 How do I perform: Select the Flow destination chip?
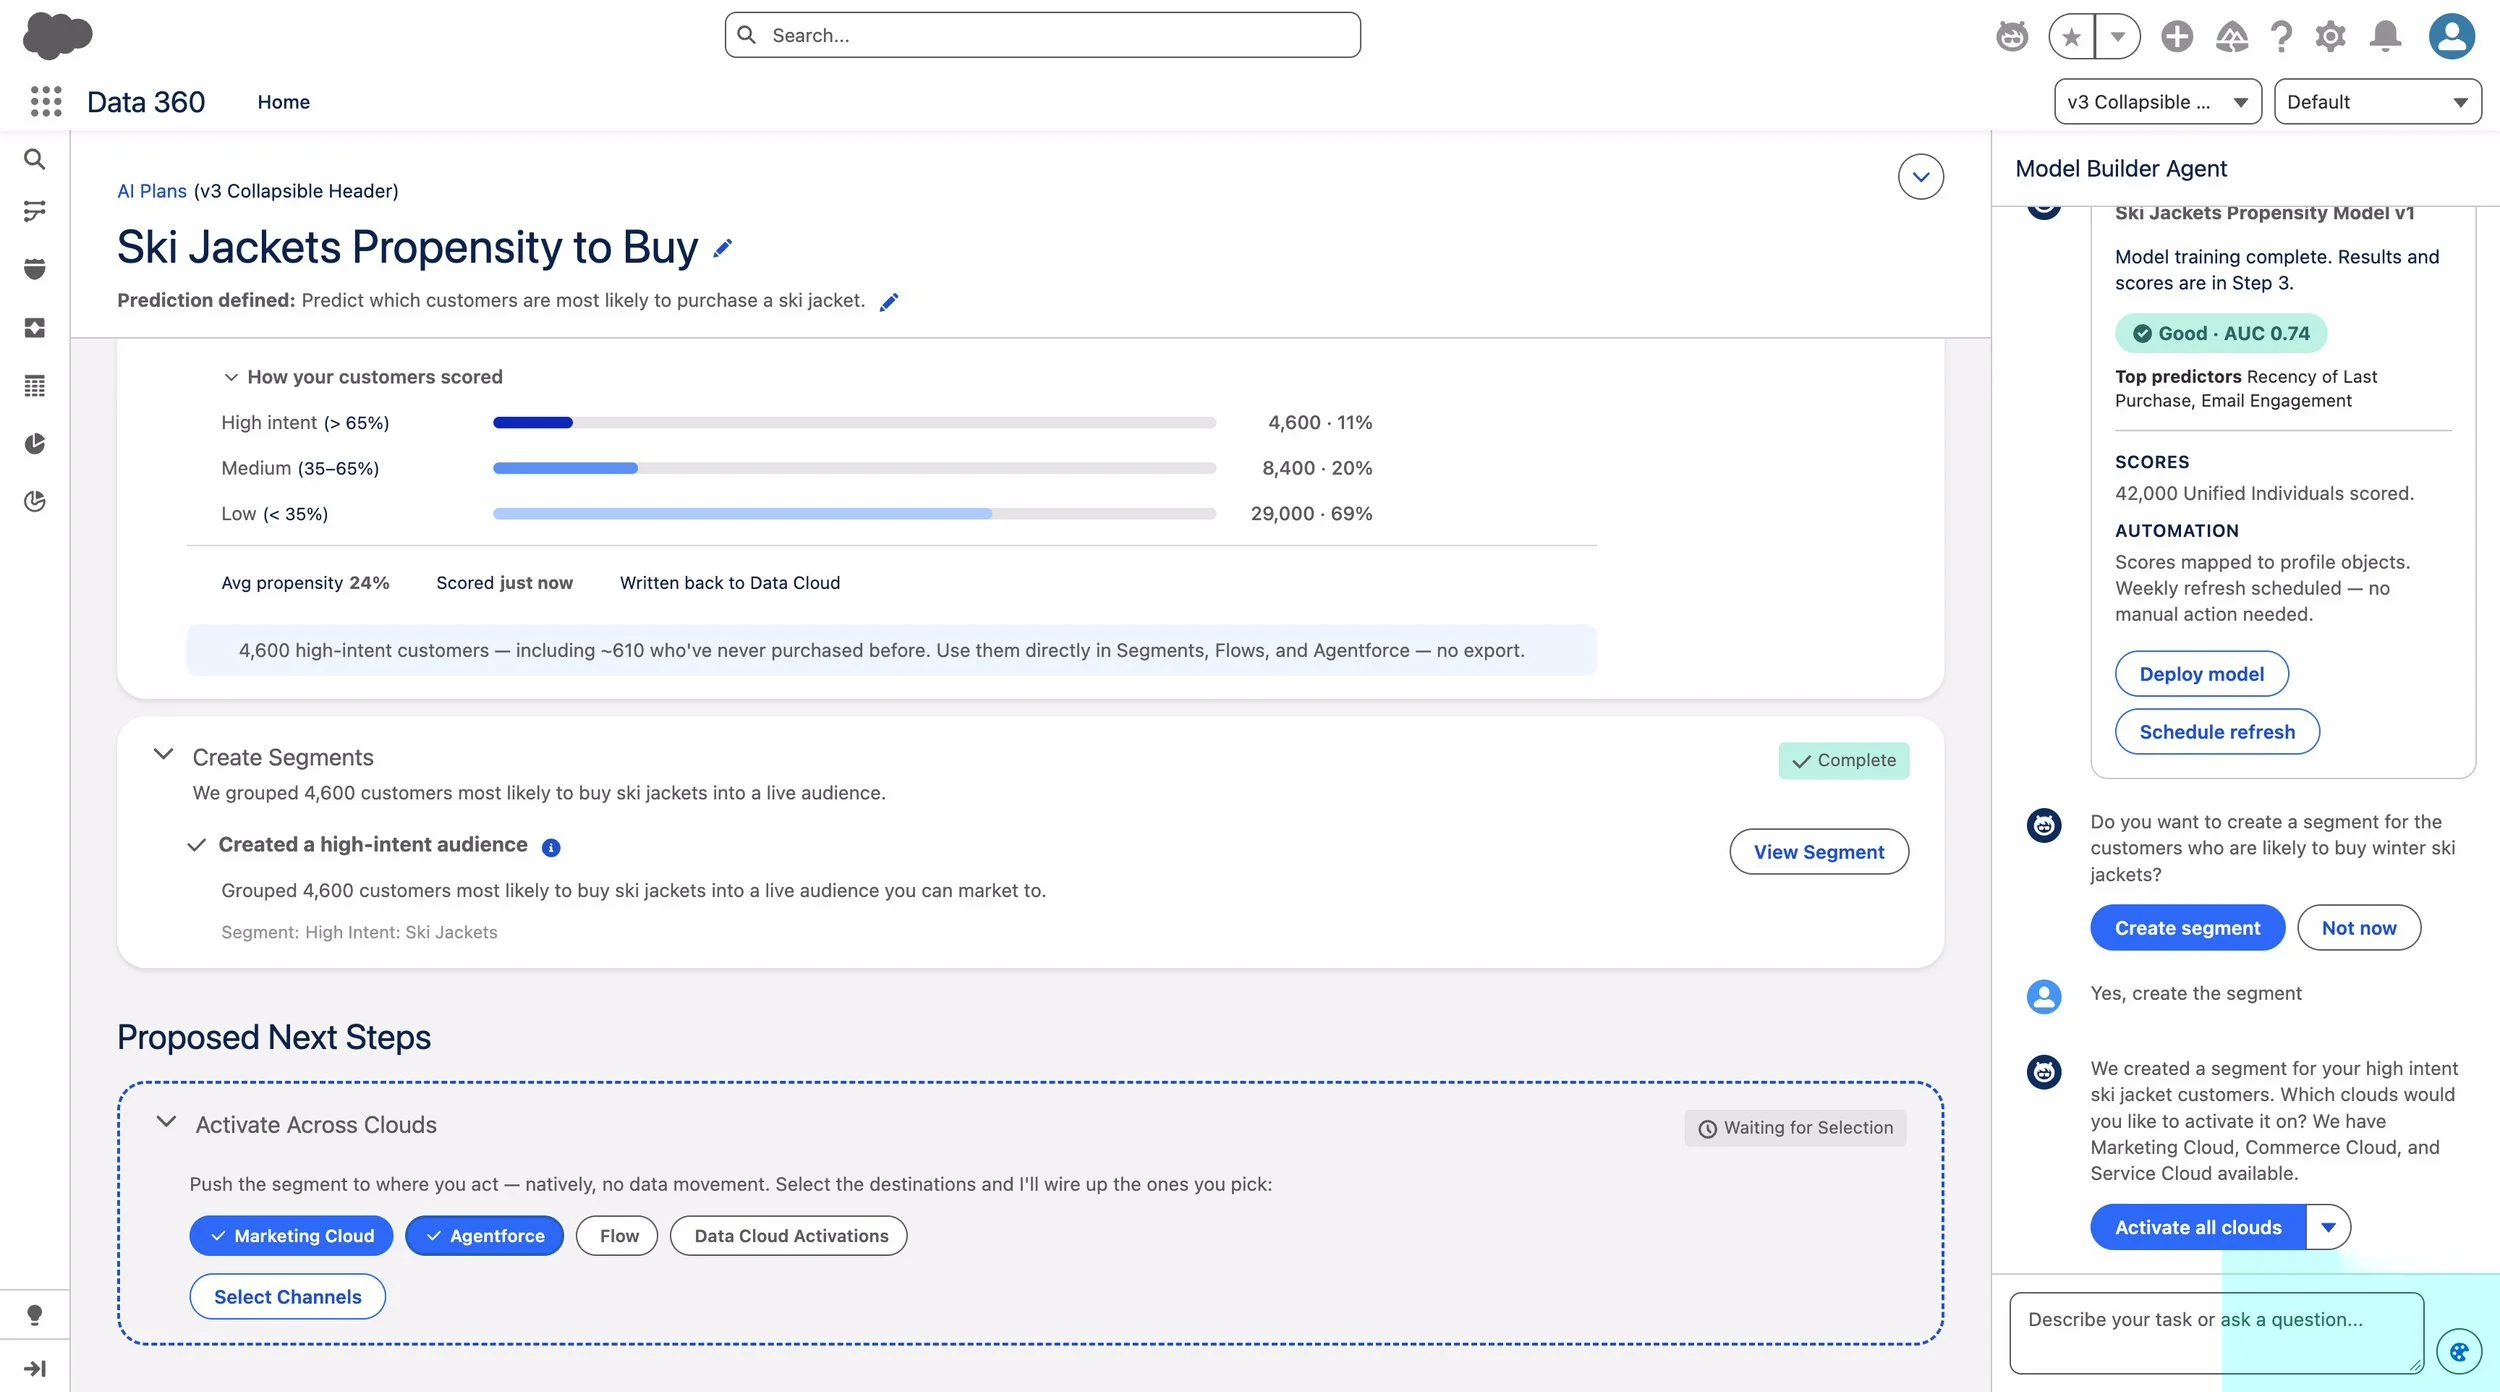(x=617, y=1236)
